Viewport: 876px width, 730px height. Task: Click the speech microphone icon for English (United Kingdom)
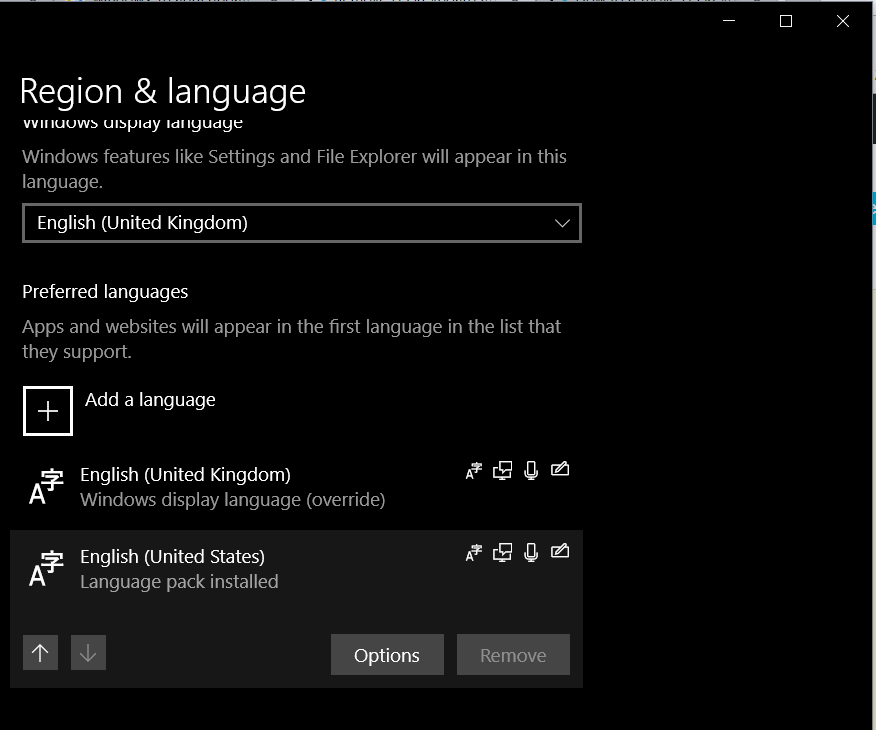pos(530,470)
